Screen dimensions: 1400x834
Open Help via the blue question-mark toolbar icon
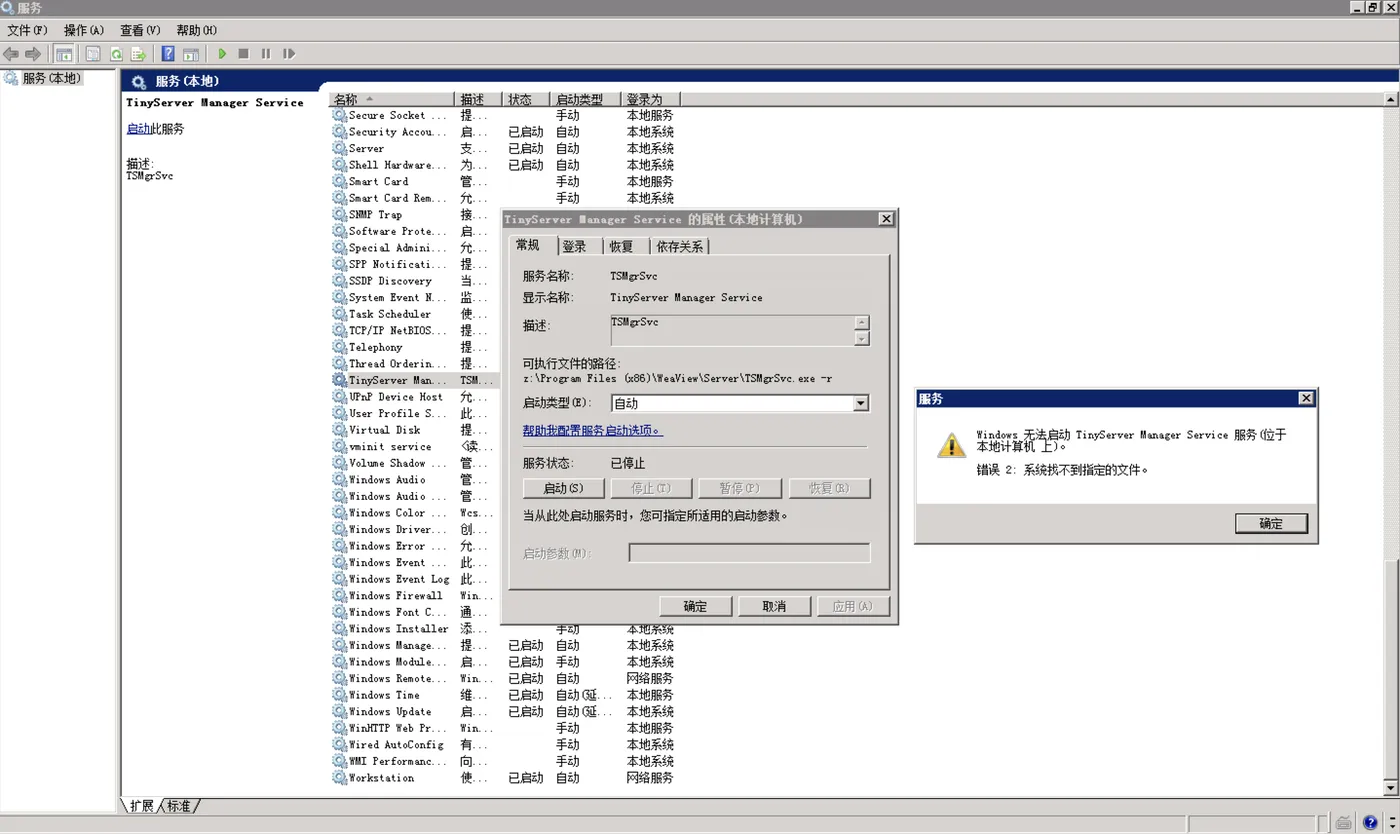pos(169,54)
